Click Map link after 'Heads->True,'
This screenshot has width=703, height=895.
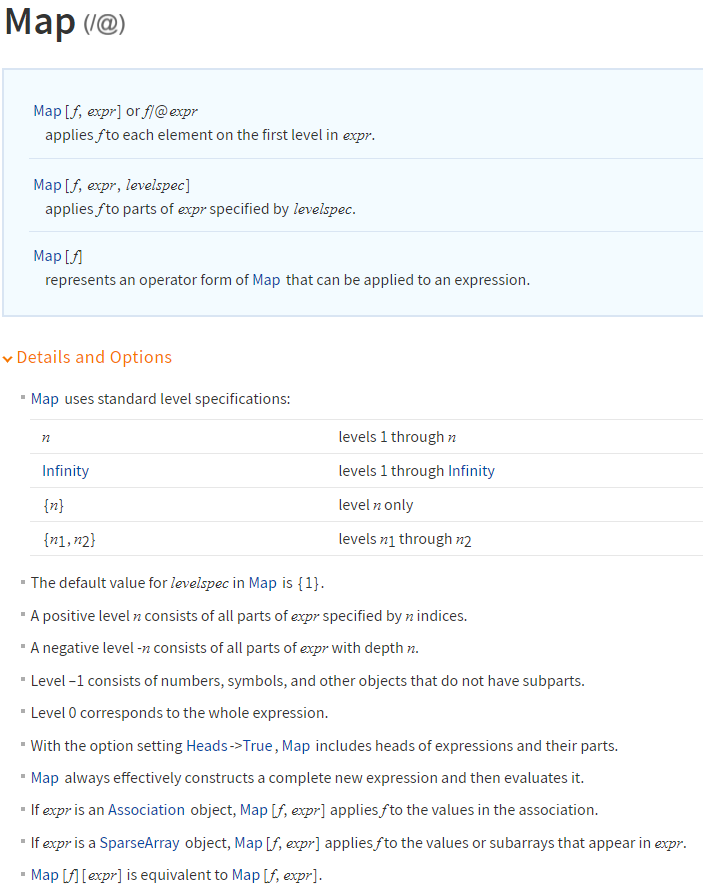(x=296, y=746)
